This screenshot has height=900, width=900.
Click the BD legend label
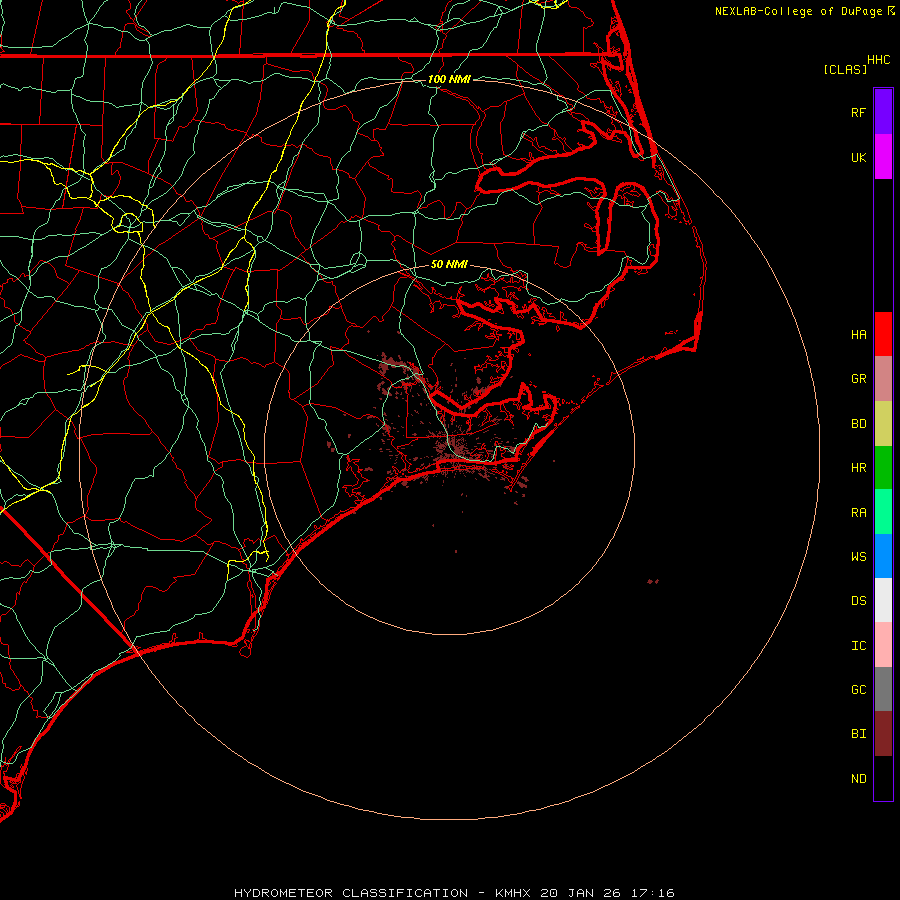[858, 424]
